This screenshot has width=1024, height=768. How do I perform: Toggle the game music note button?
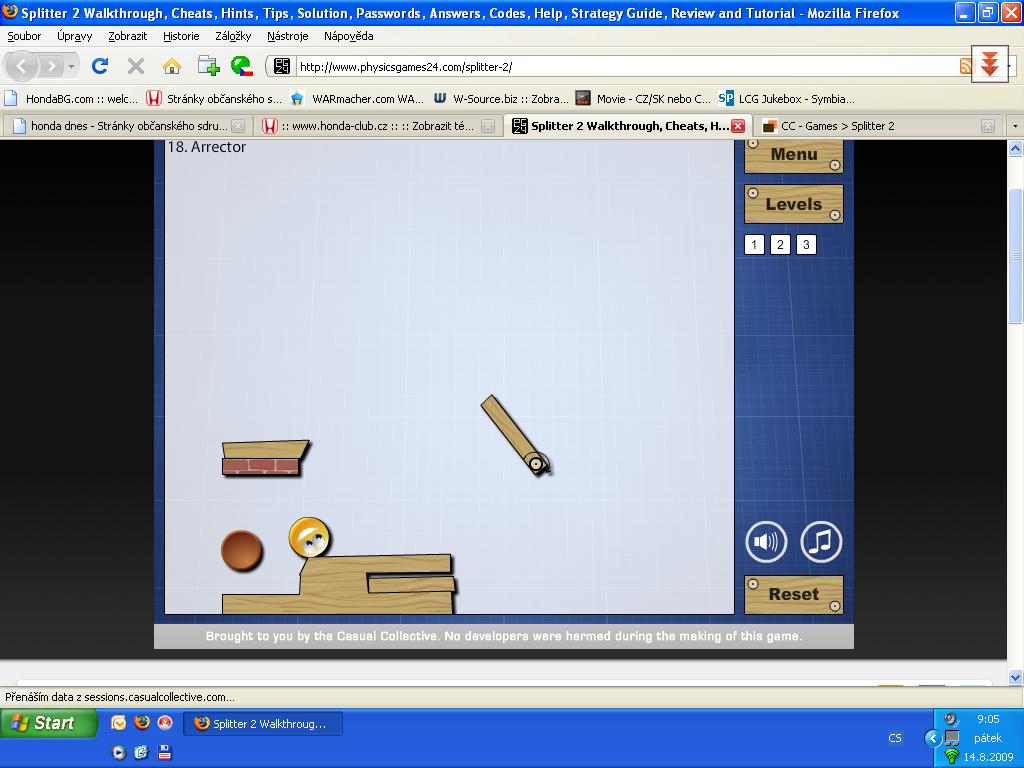(821, 542)
